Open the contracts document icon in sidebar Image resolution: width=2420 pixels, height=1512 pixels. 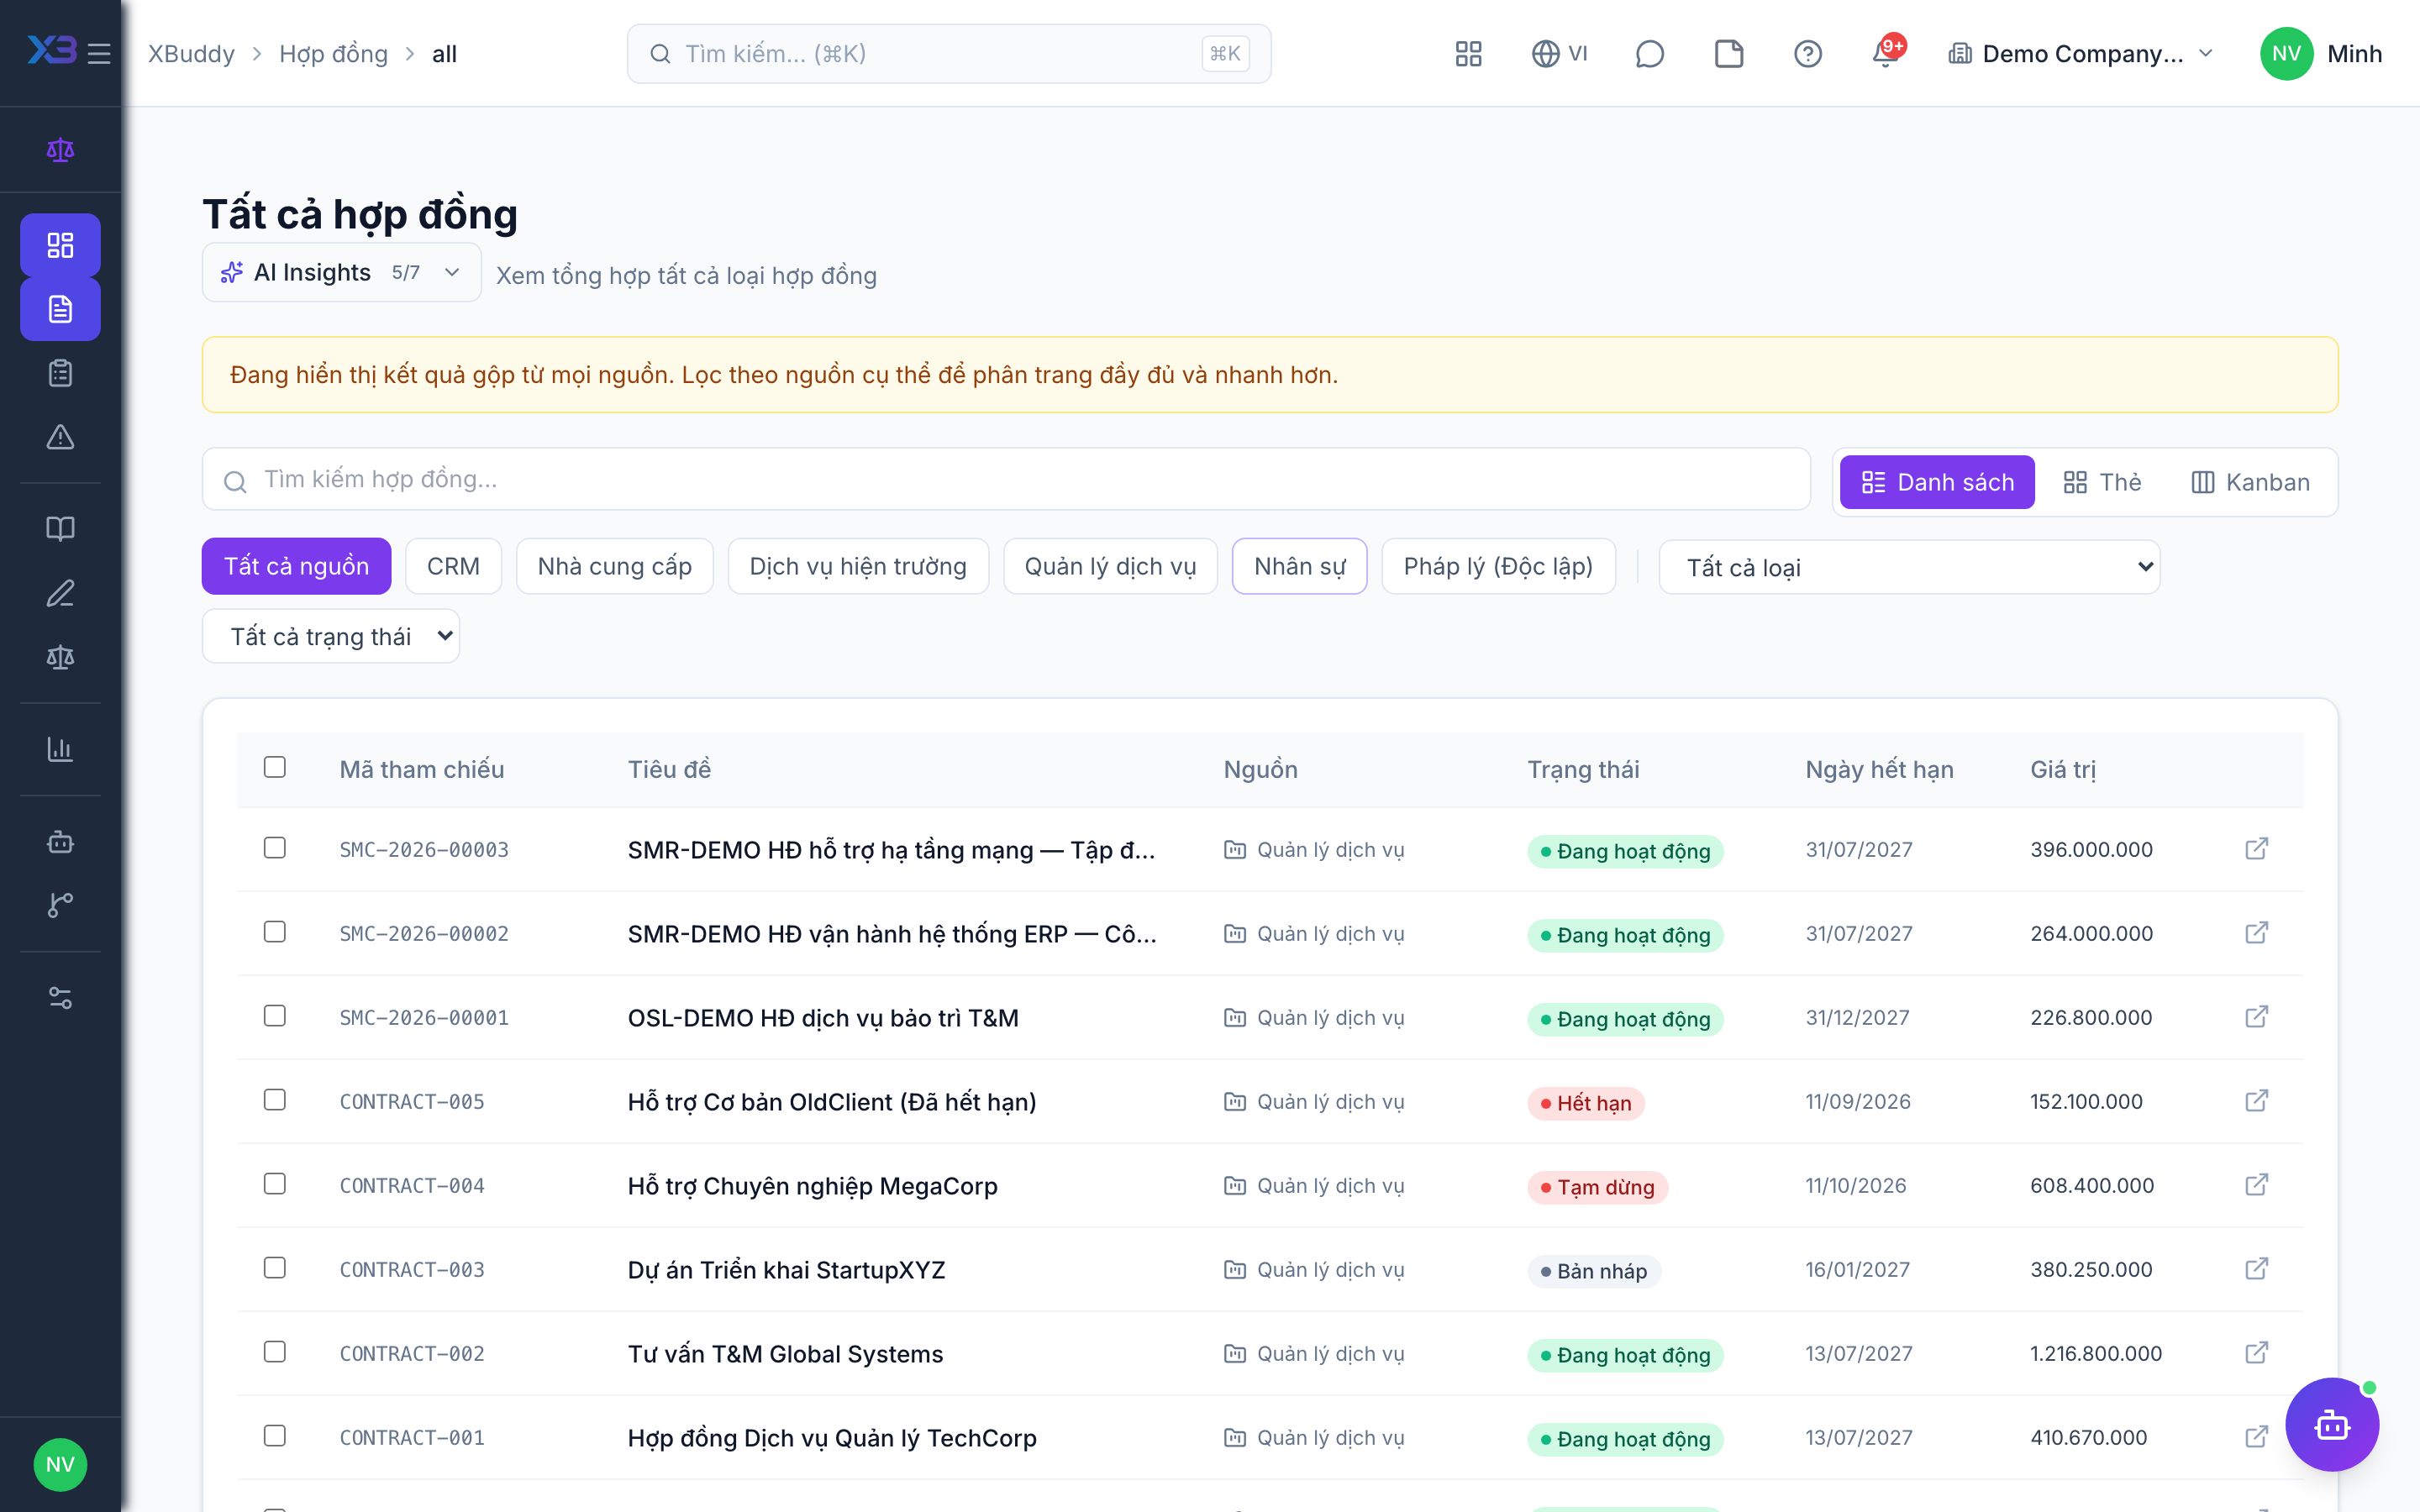coord(60,309)
